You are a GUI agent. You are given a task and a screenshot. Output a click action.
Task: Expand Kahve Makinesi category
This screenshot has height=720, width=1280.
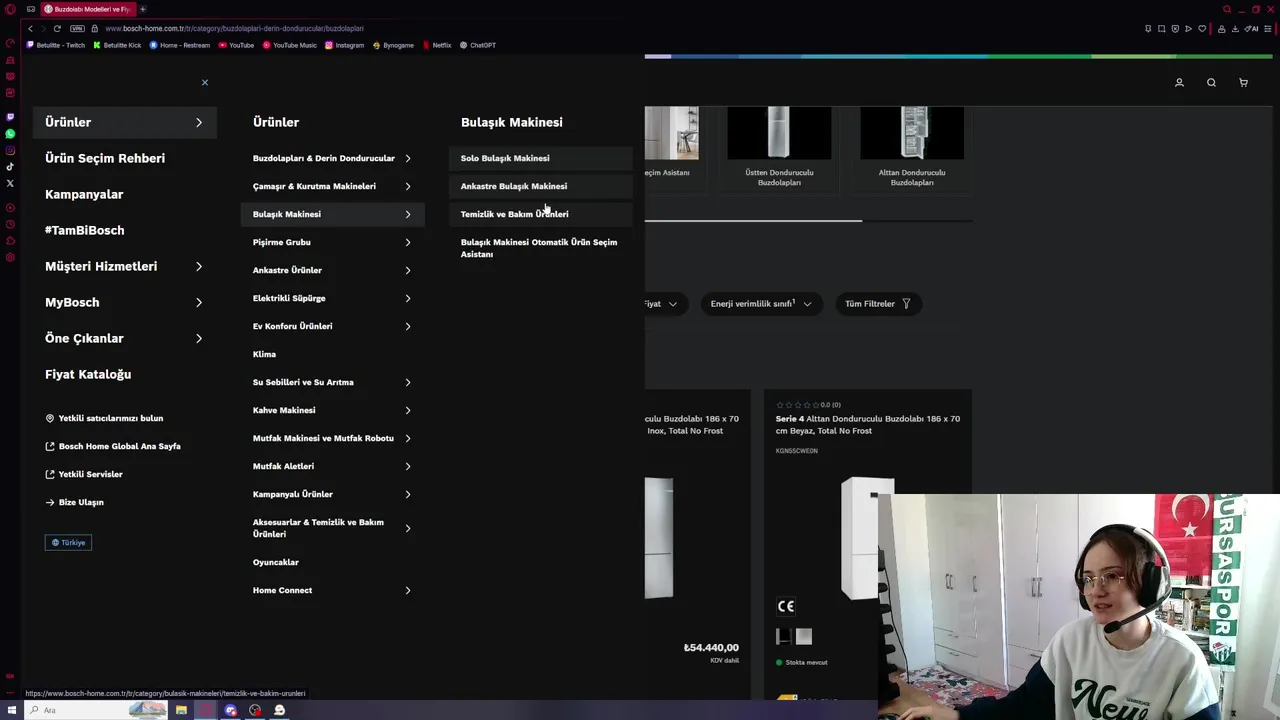[x=333, y=410]
